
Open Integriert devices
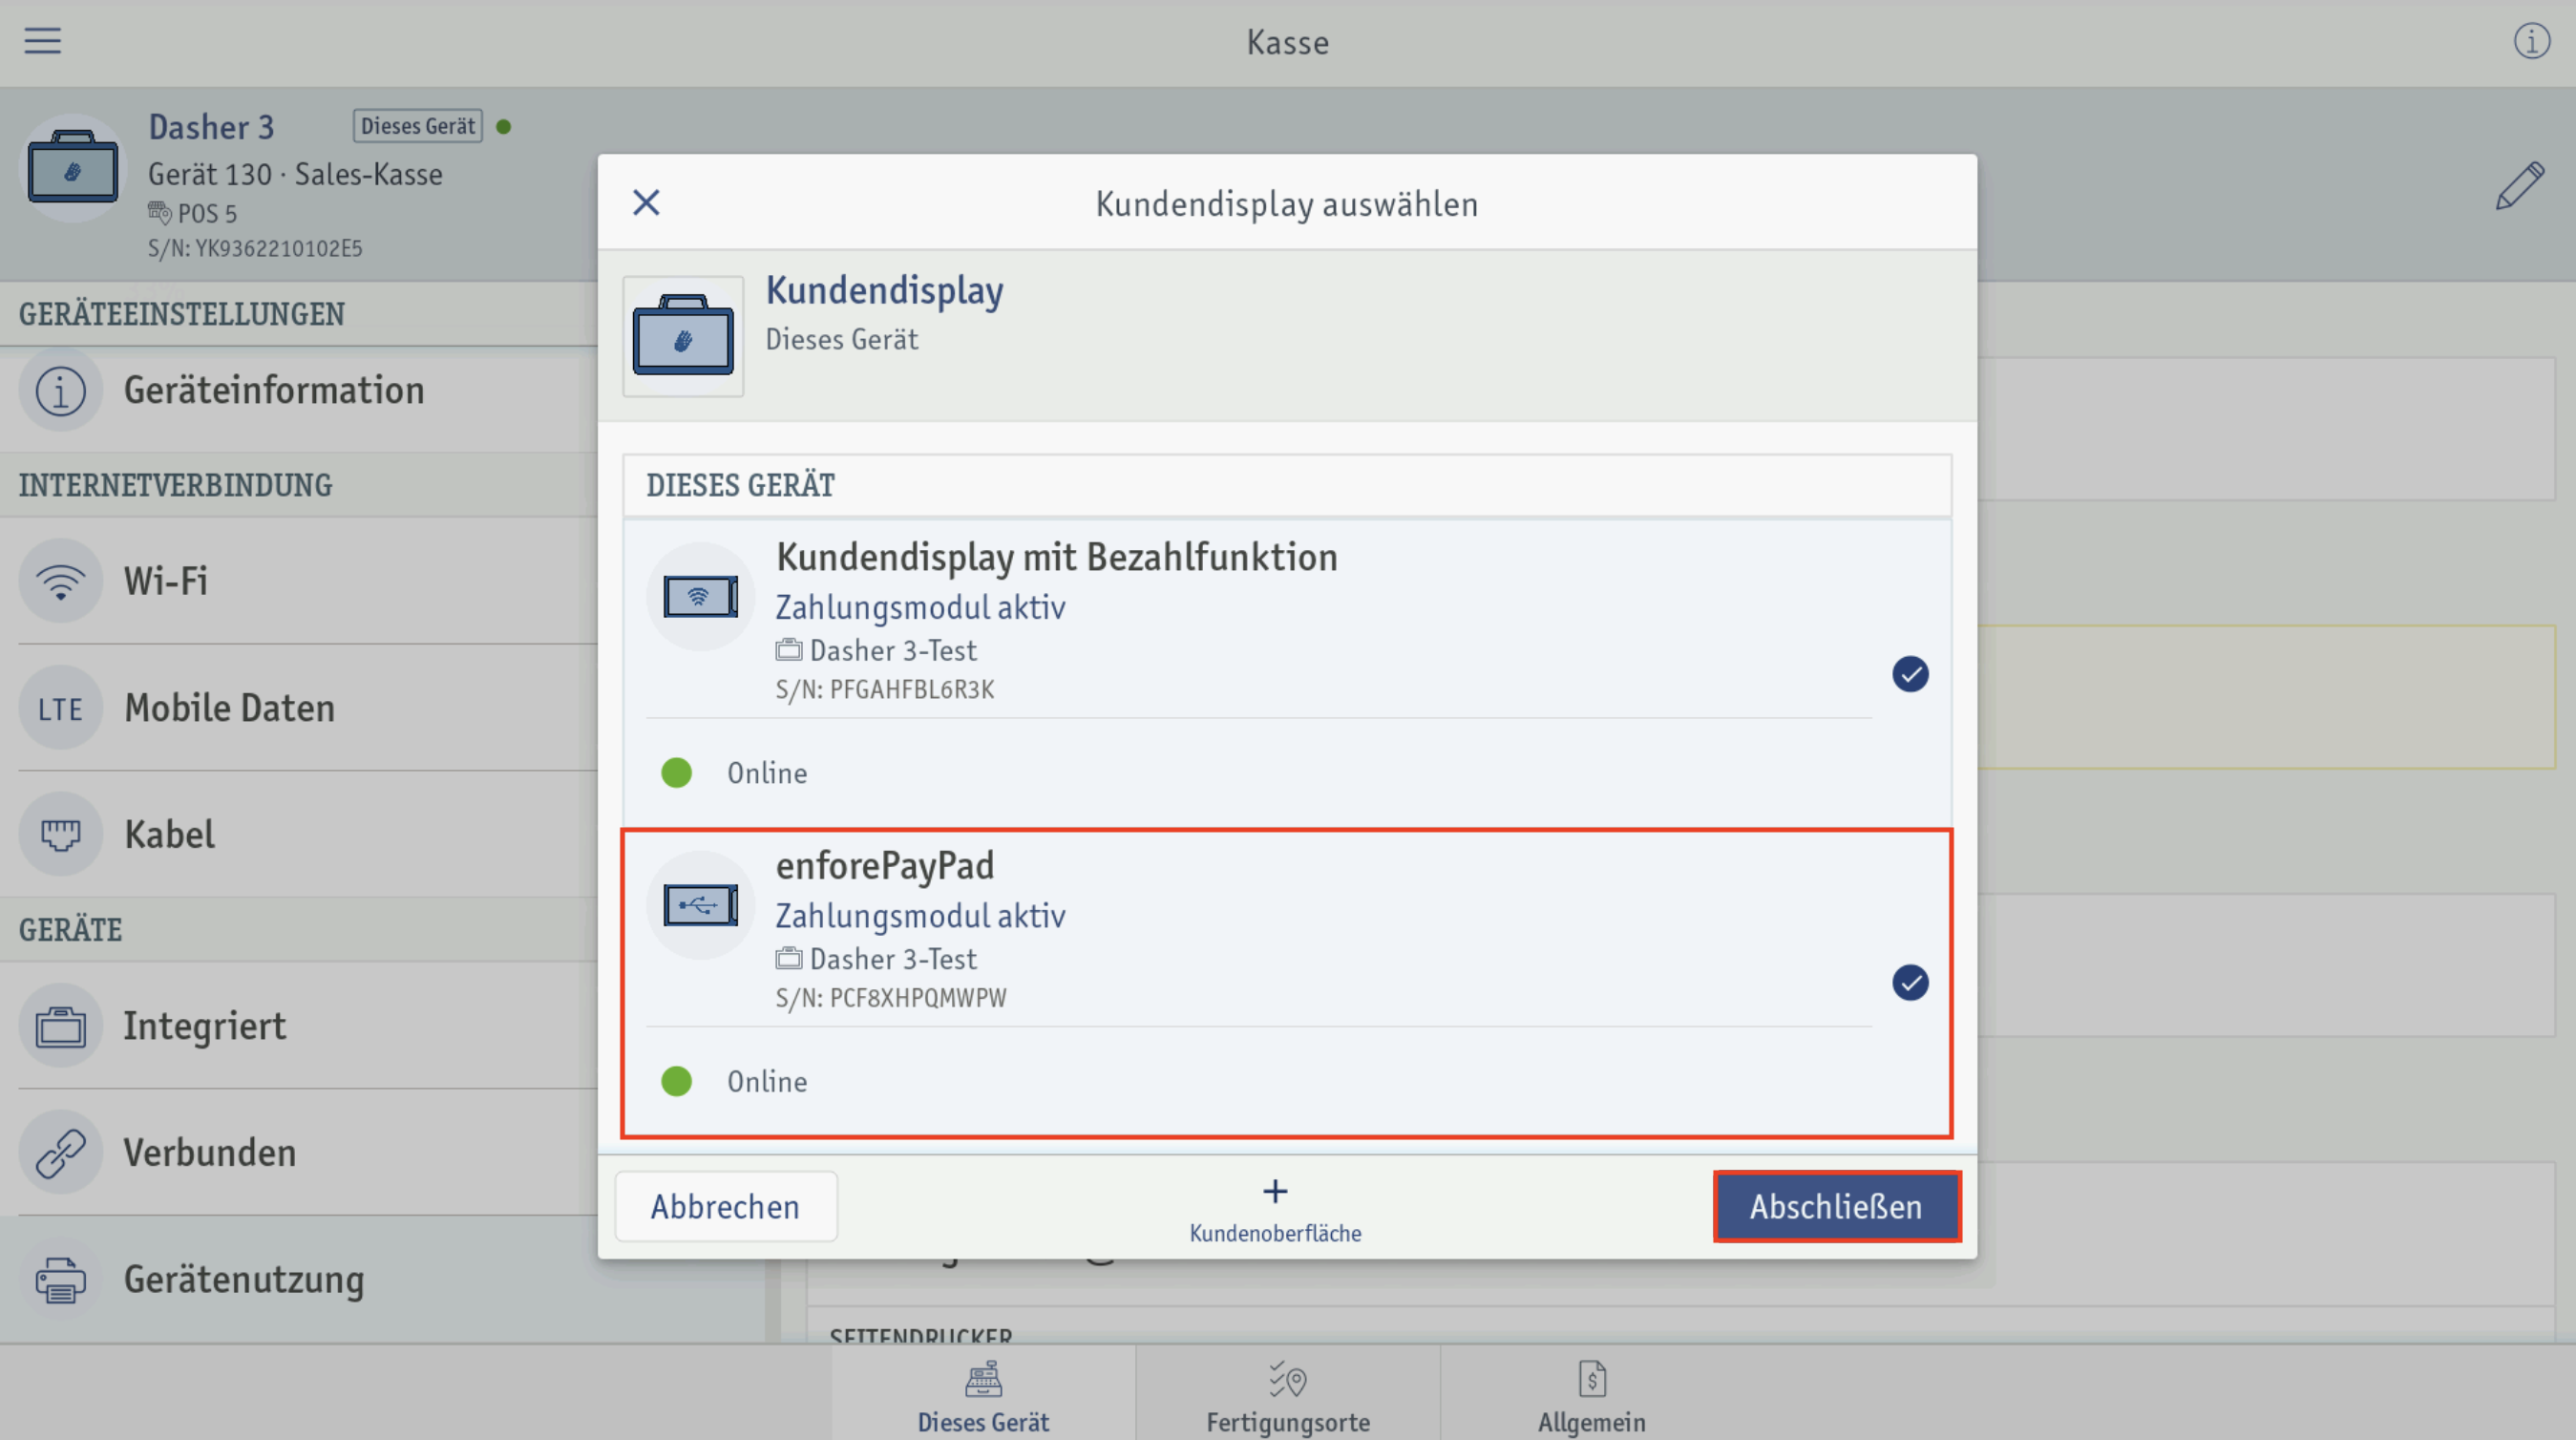(299, 1026)
